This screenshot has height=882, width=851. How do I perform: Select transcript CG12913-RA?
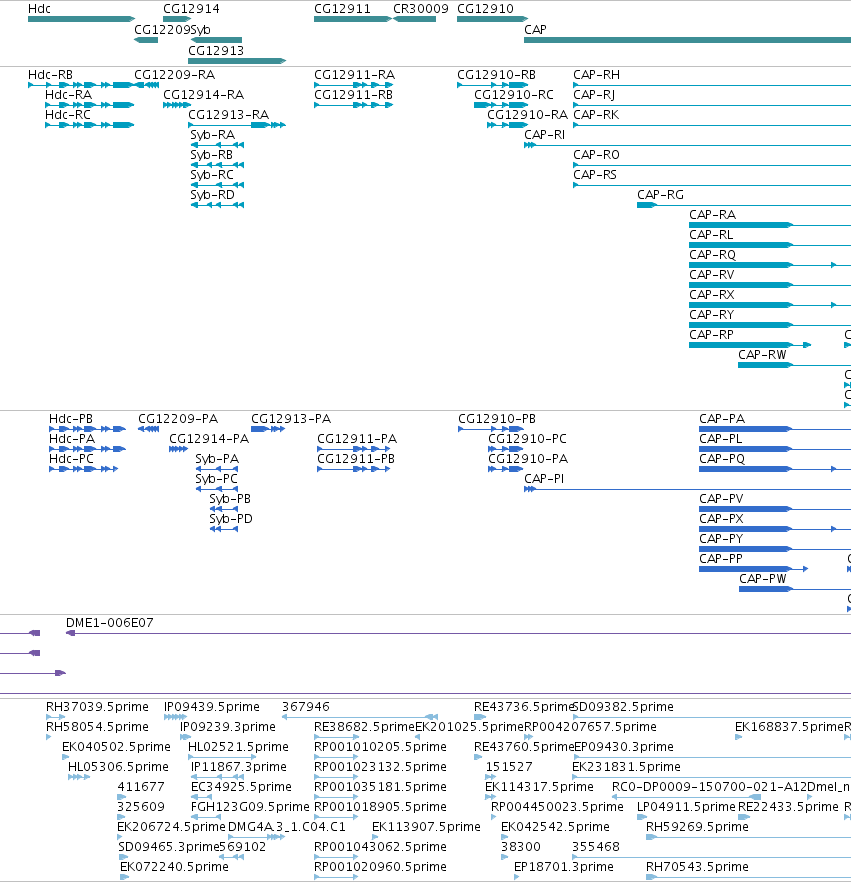click(237, 125)
